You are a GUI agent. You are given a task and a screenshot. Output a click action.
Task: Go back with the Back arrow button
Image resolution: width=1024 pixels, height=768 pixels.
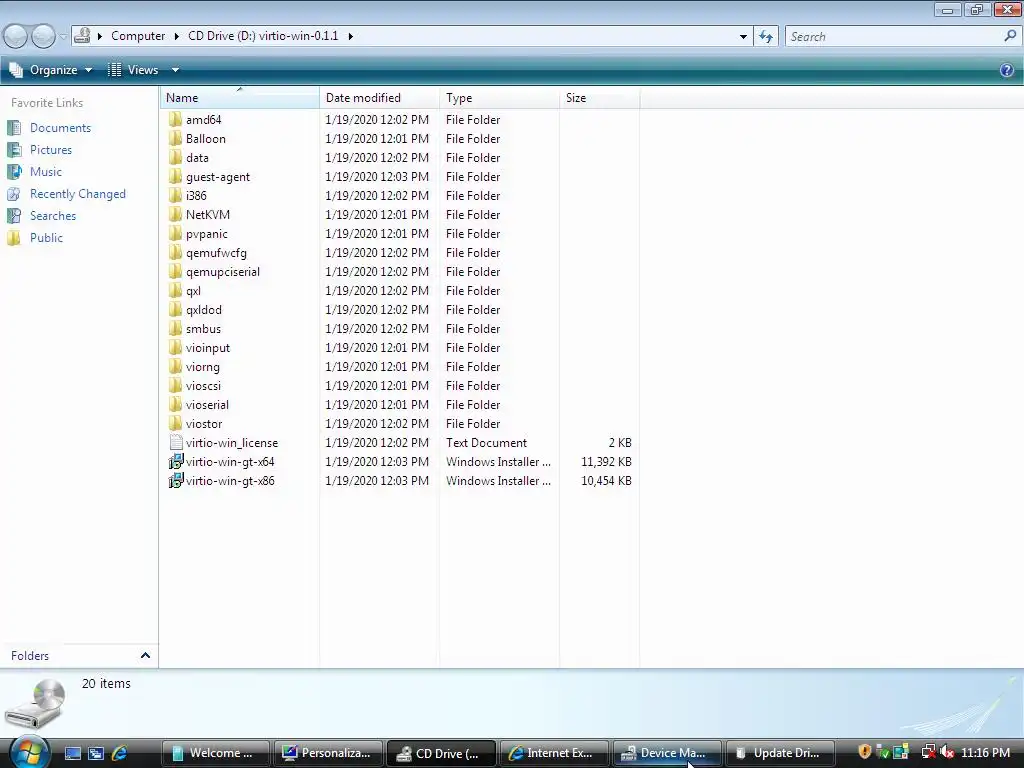(x=16, y=36)
